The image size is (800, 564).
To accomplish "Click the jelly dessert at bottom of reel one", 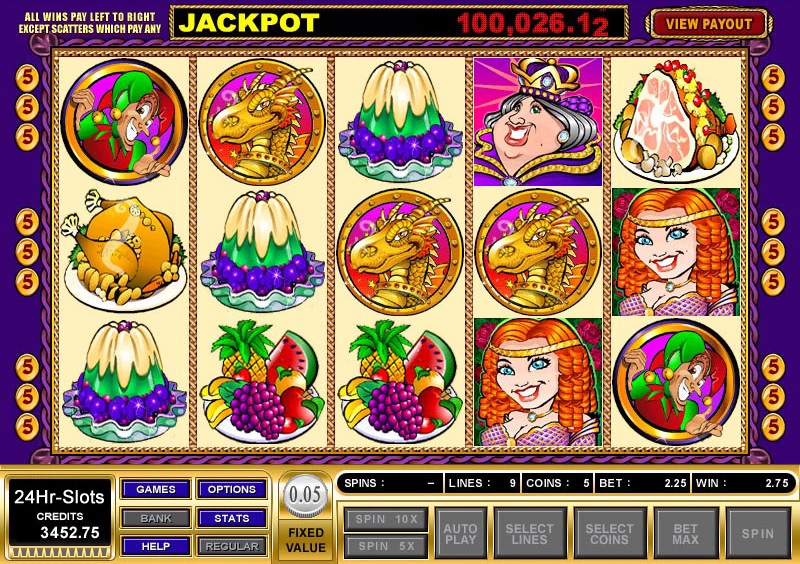I will (124, 381).
